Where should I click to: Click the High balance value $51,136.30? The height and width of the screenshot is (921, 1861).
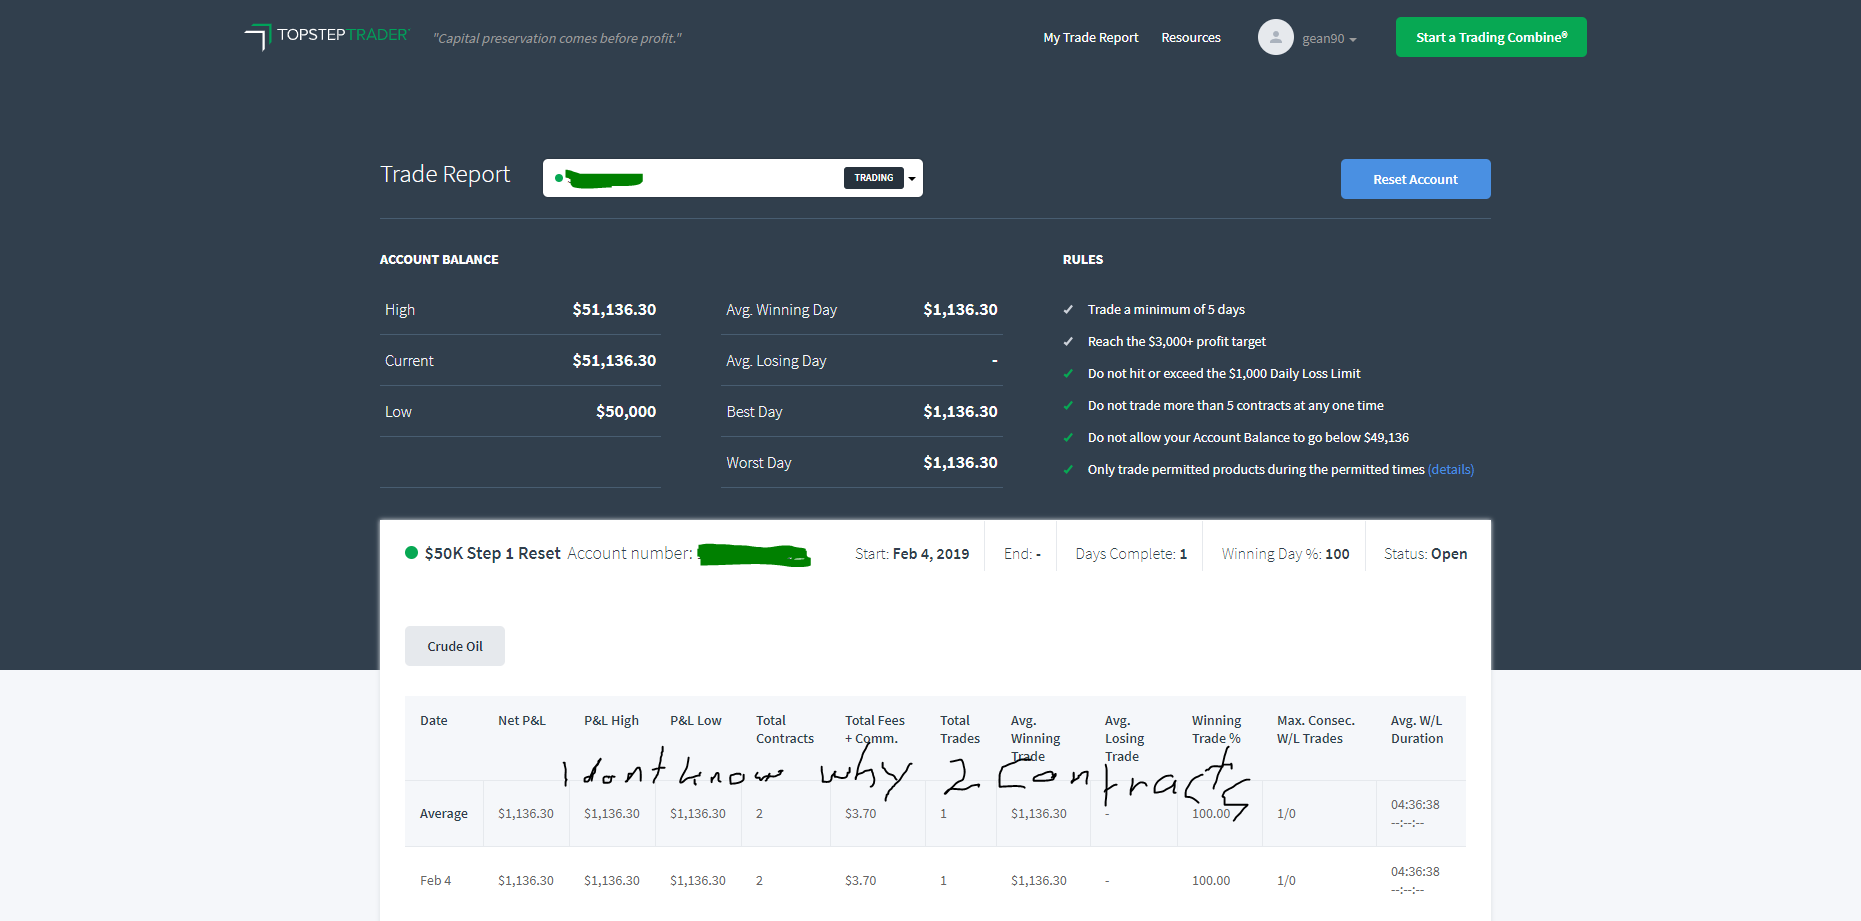614,310
